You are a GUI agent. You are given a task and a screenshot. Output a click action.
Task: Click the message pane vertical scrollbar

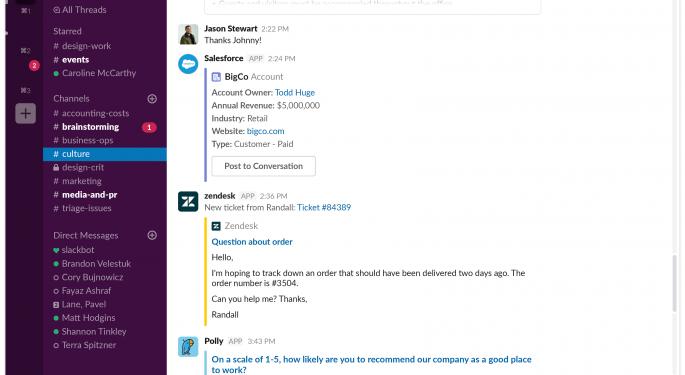tap(675, 284)
